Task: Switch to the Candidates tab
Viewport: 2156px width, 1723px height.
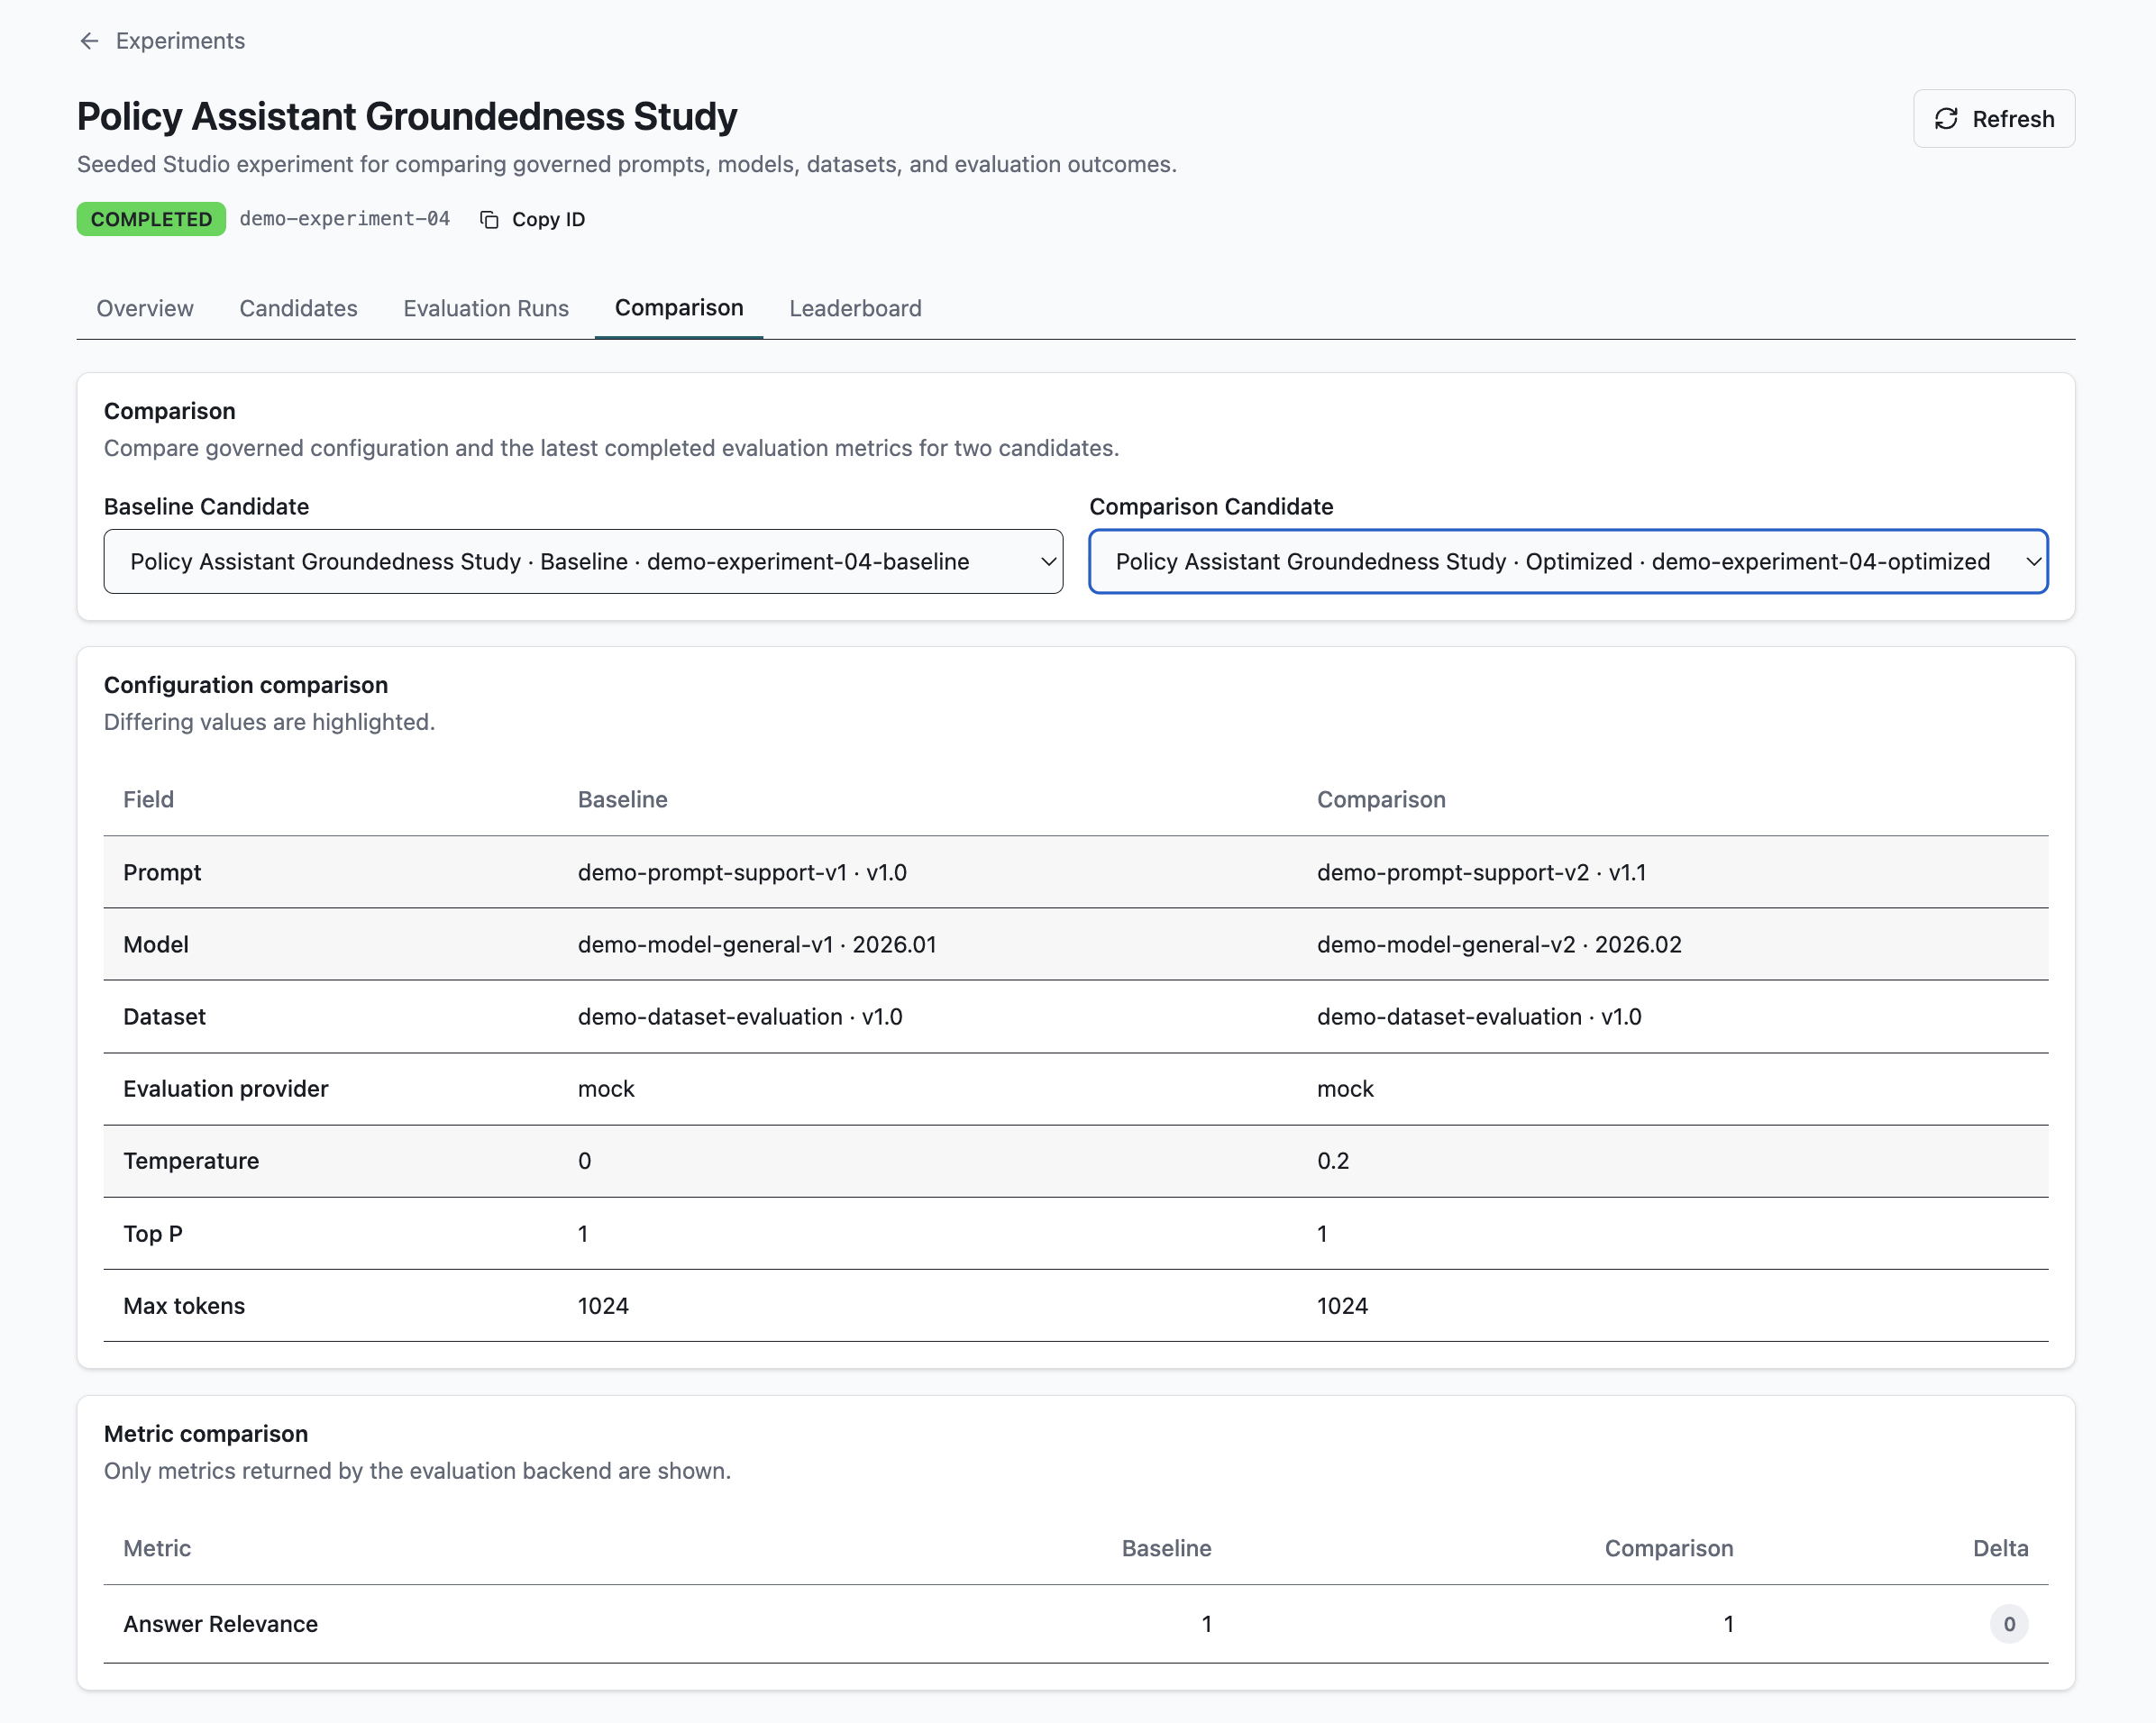Action: pos(298,308)
